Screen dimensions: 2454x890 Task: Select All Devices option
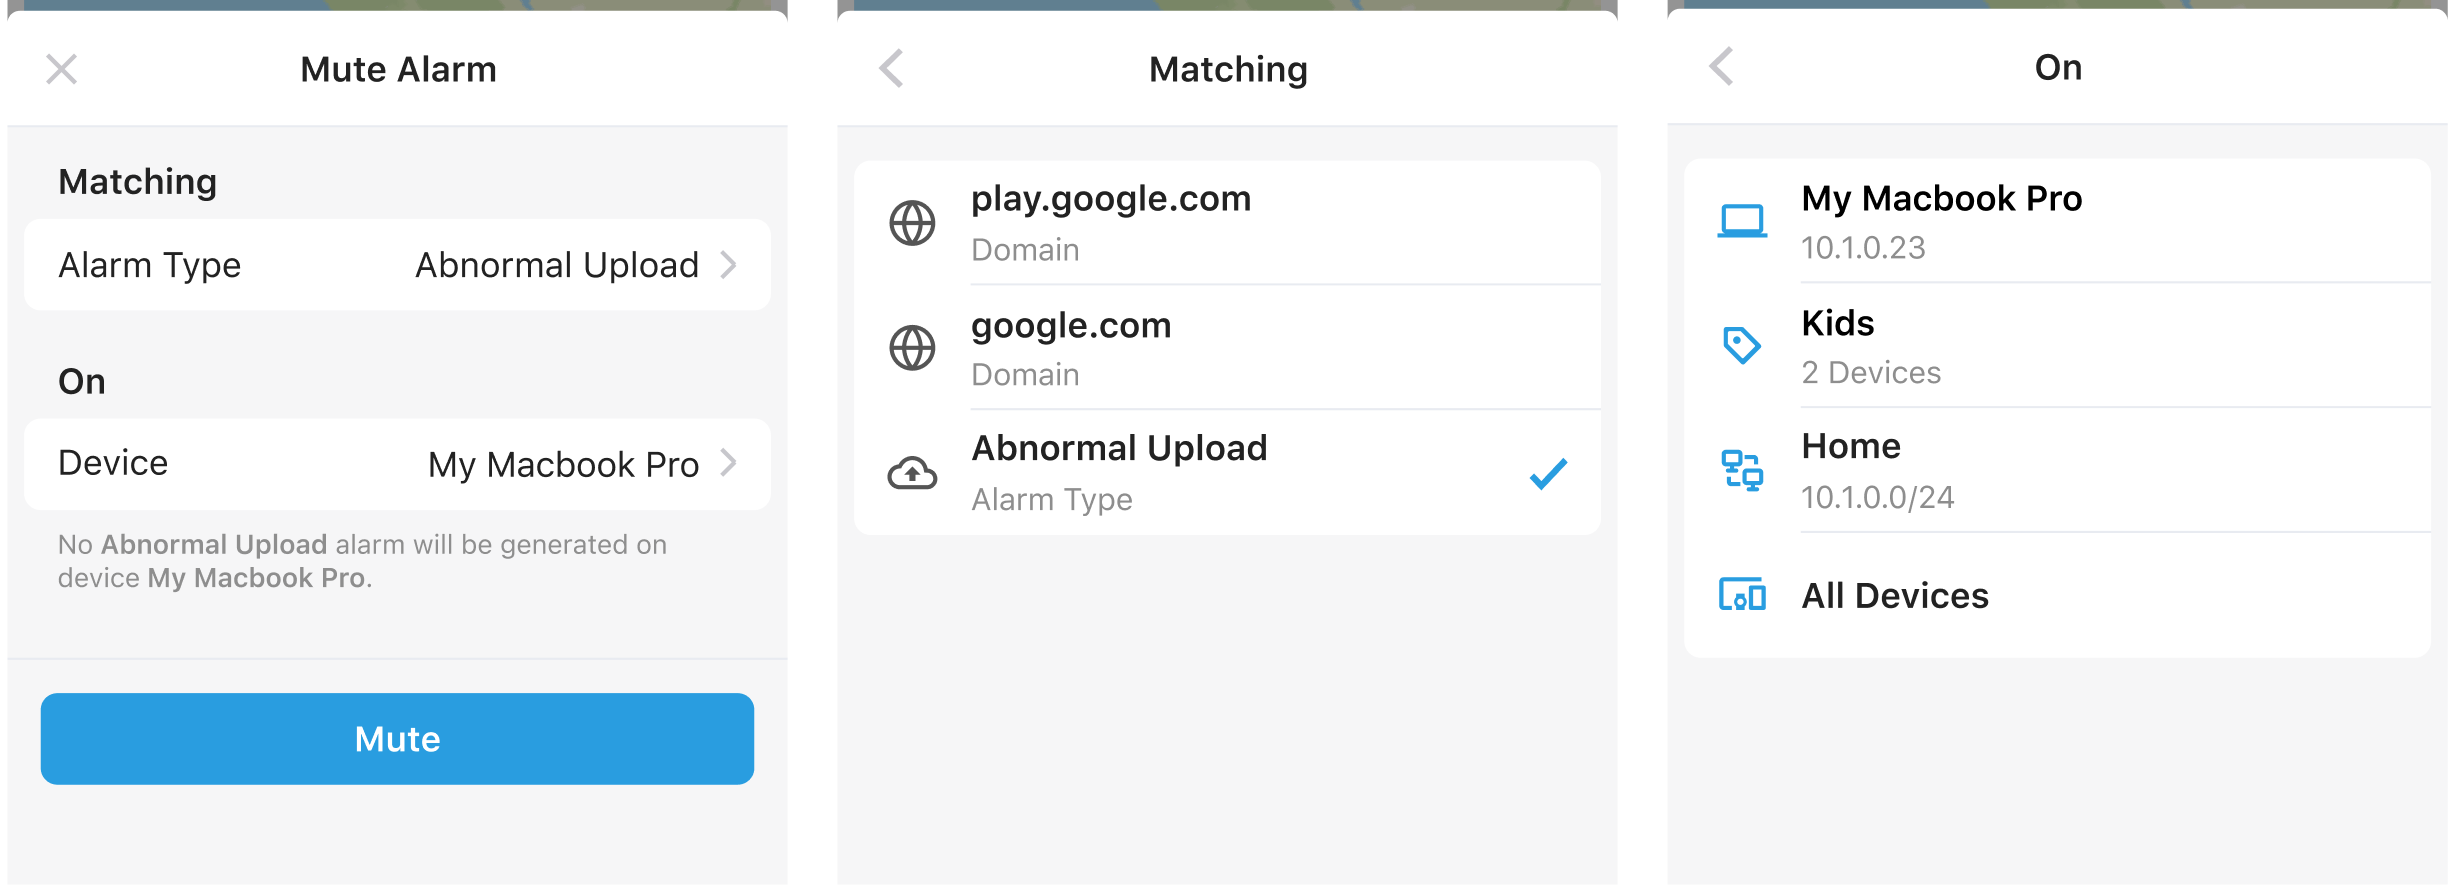[x=2057, y=595]
